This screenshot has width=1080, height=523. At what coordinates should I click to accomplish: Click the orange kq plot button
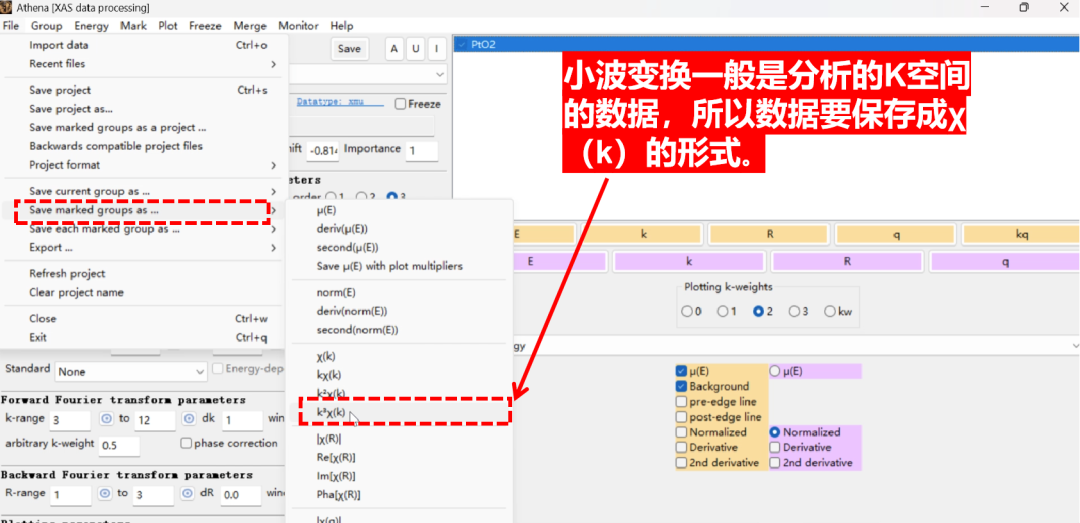tap(1021, 234)
